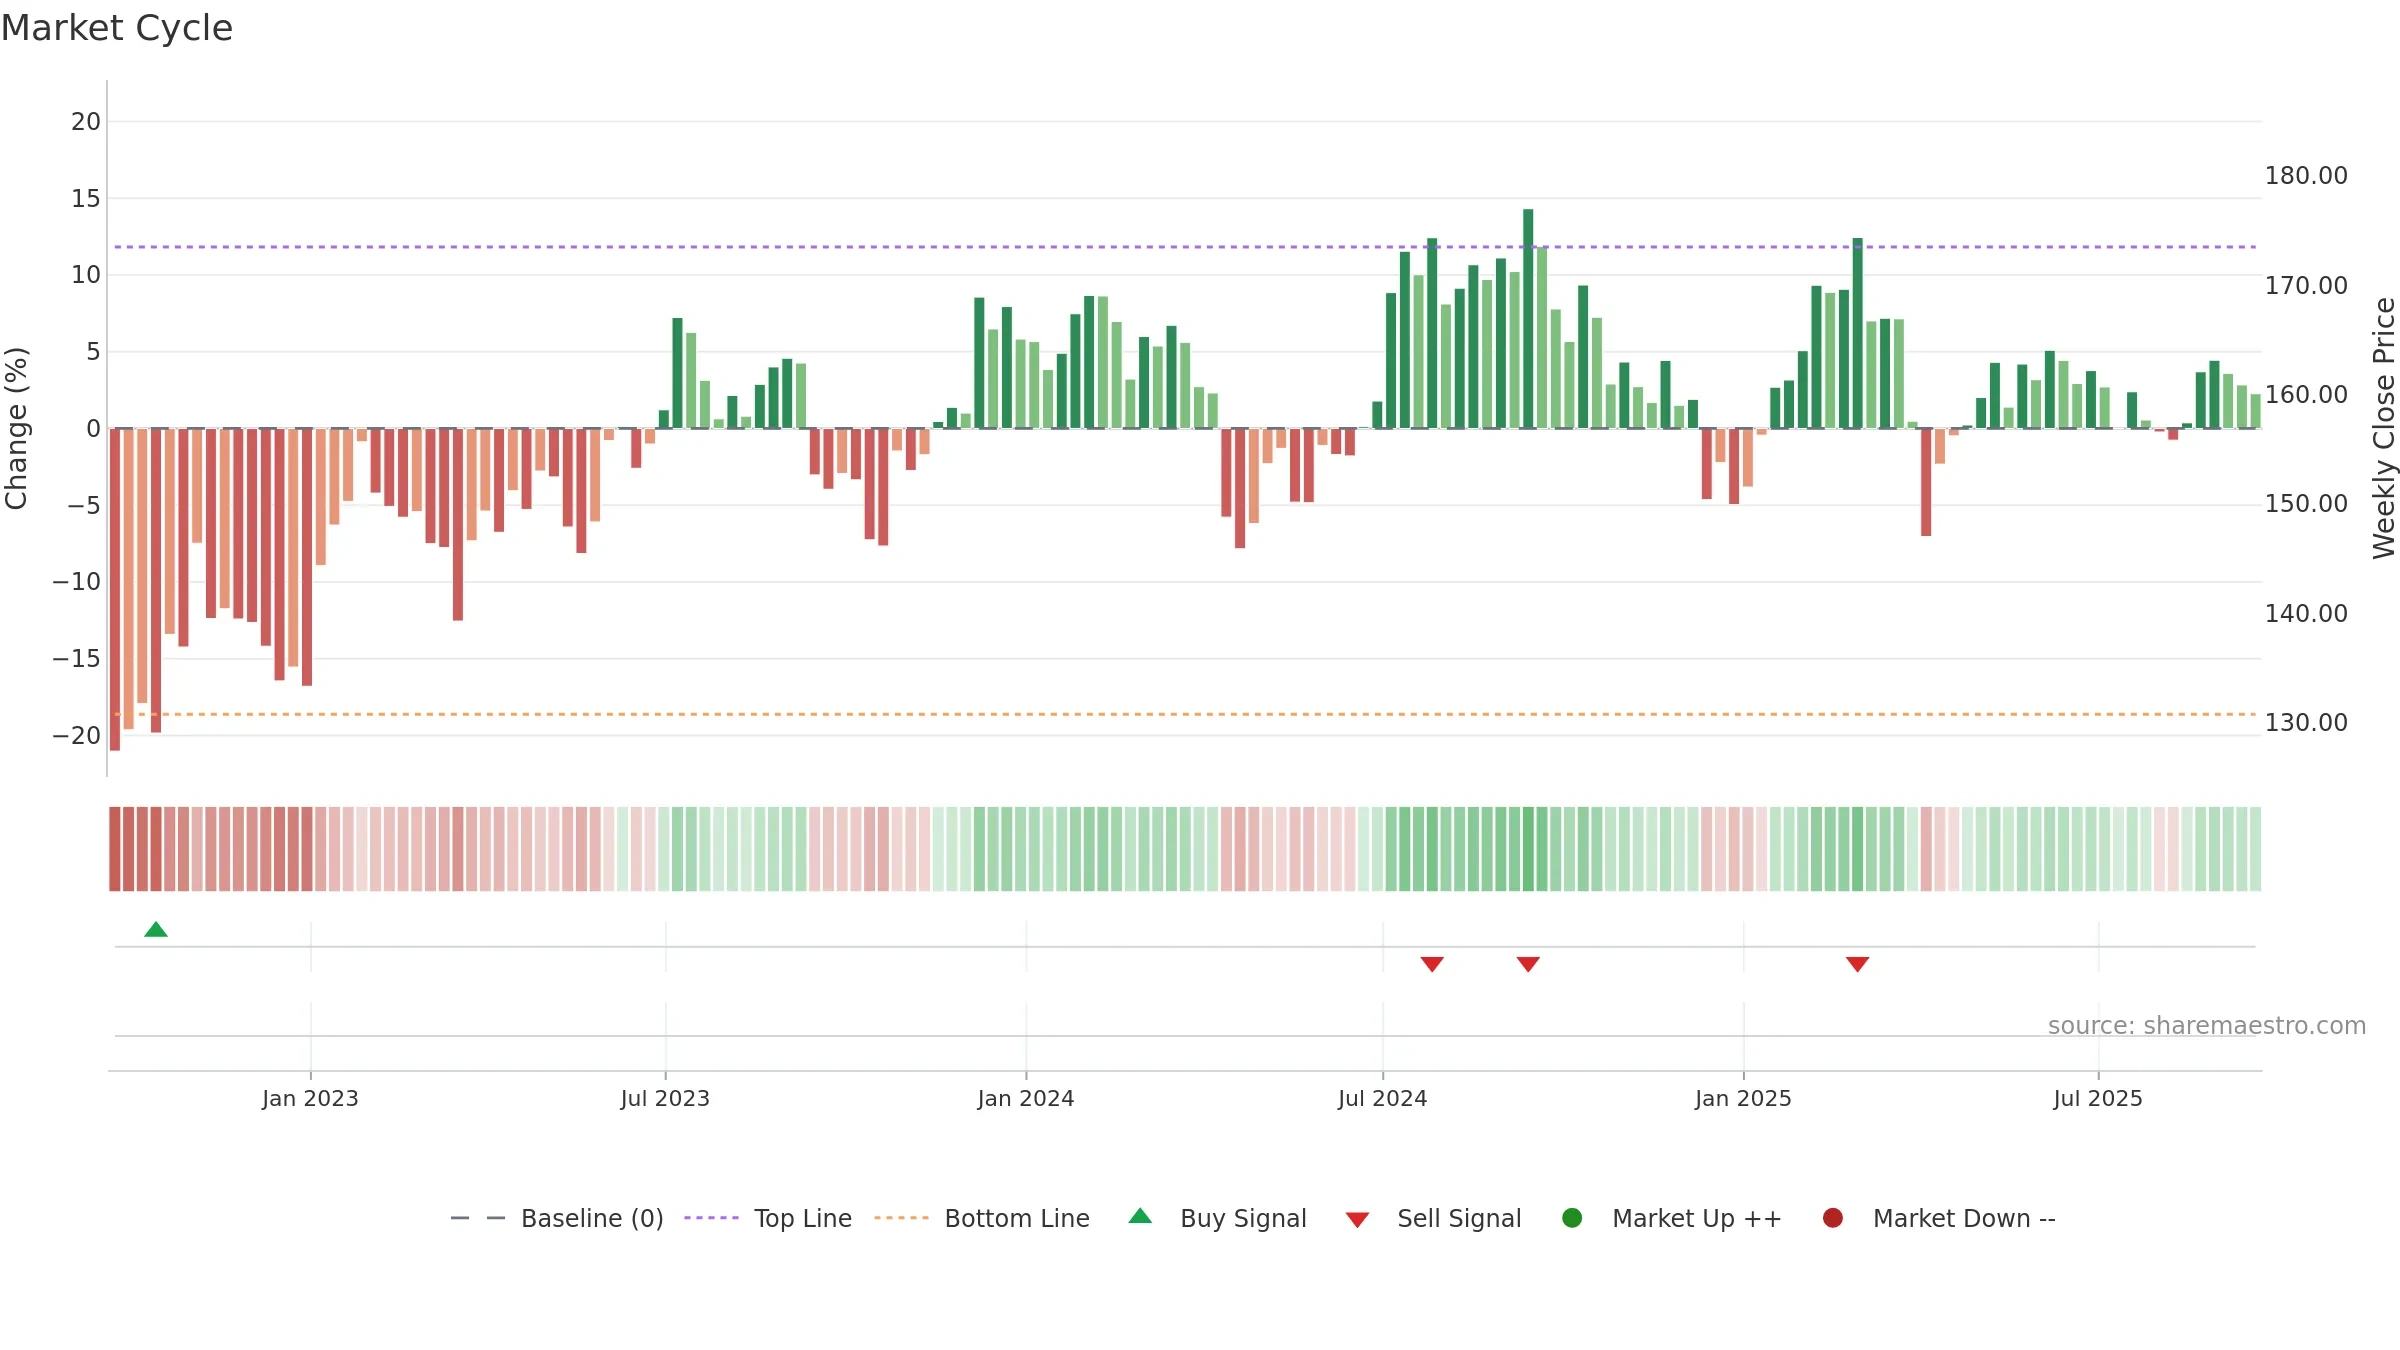2400x1350 pixels.
Task: Click the Jul 2024 axis label
Action: 1383,1099
